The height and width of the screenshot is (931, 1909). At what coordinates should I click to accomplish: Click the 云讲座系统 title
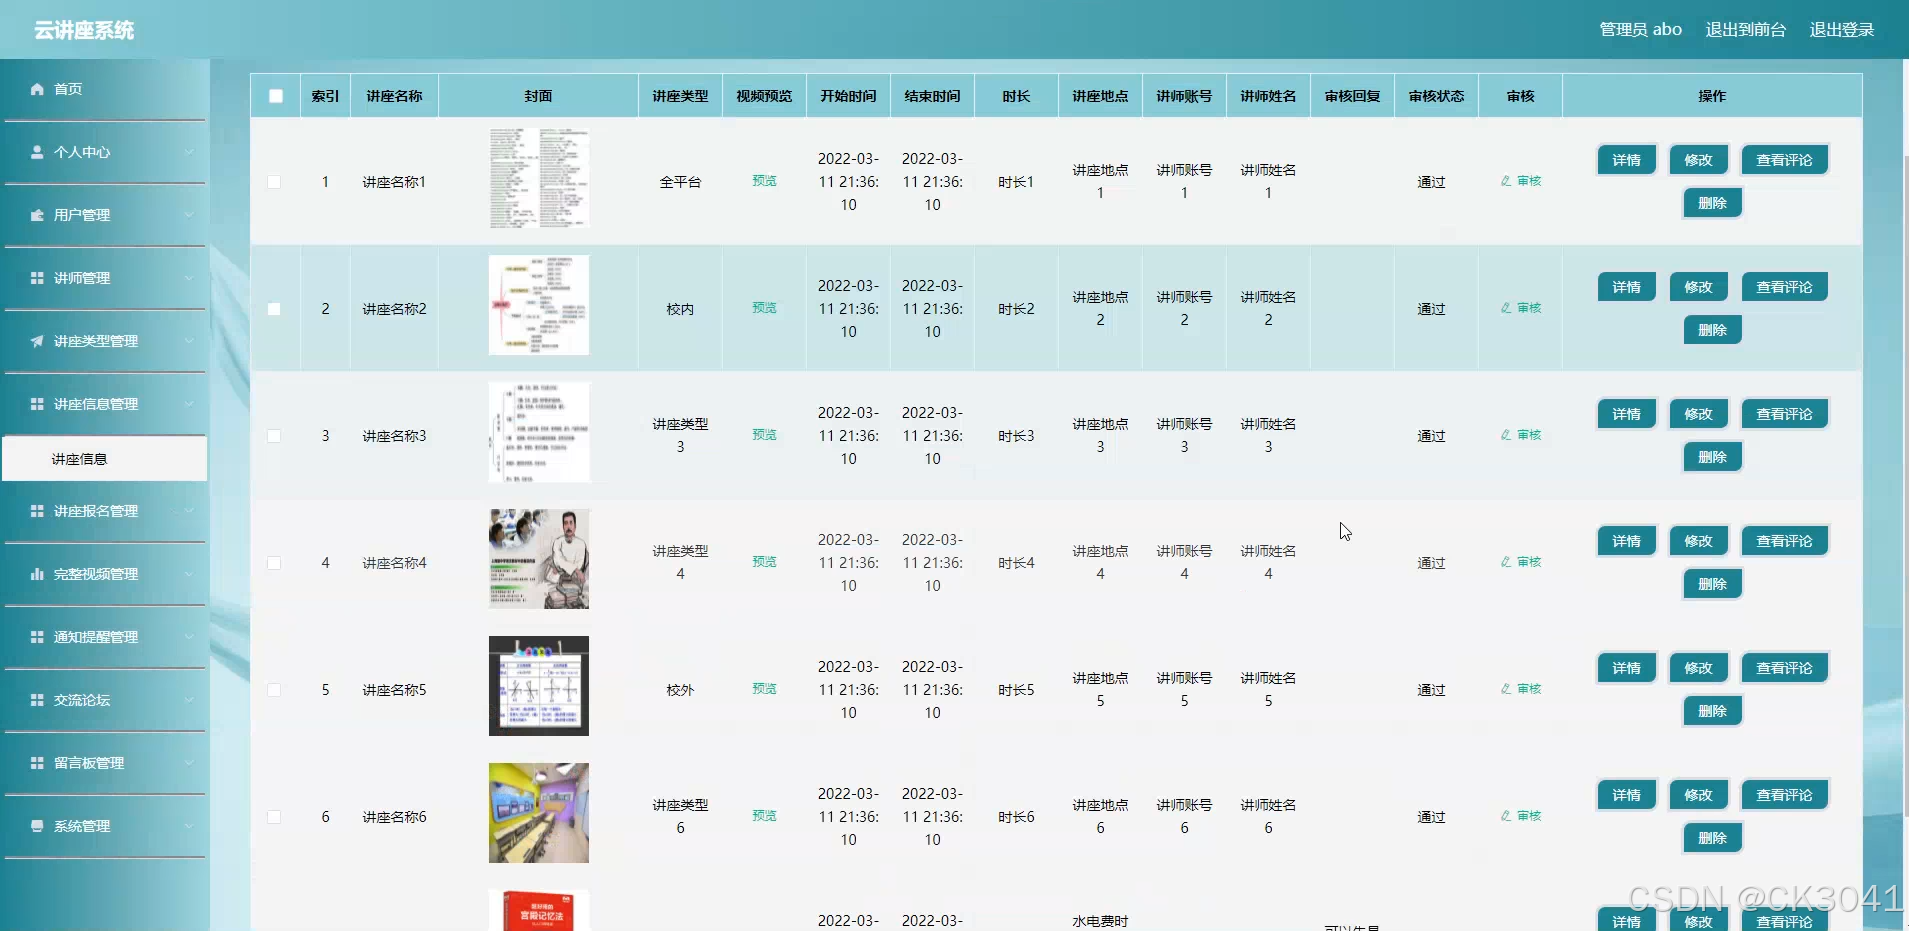click(84, 30)
